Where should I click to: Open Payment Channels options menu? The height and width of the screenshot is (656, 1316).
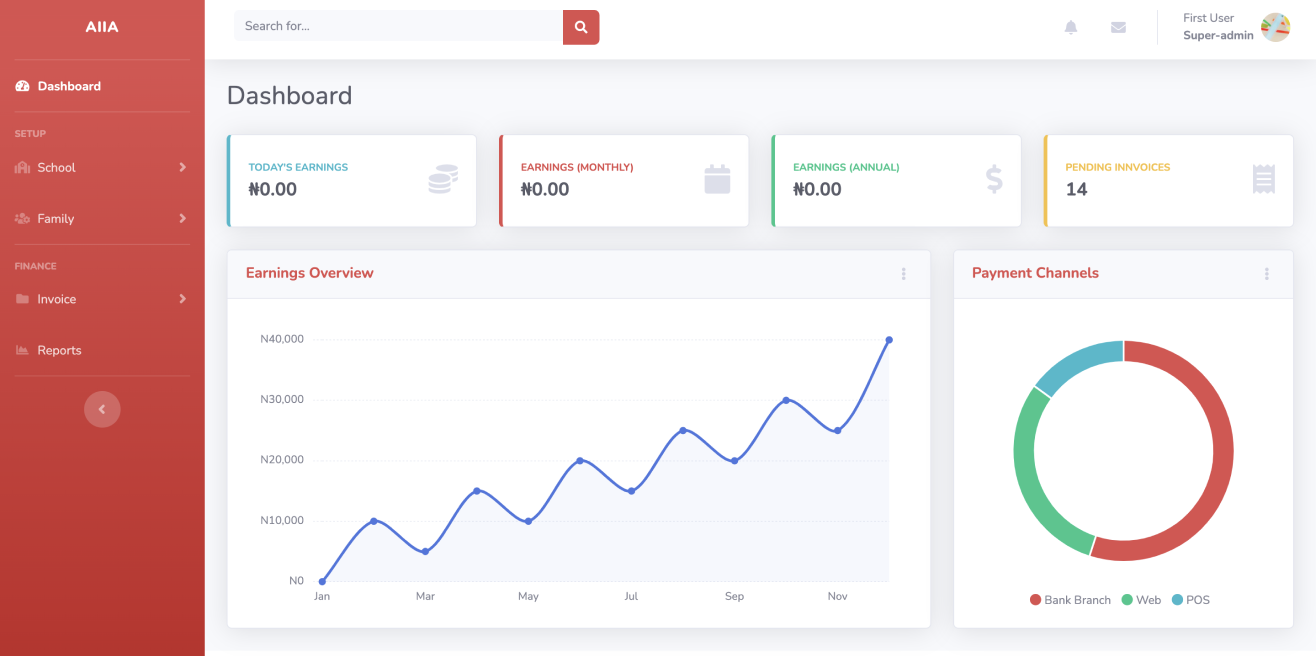1266,273
